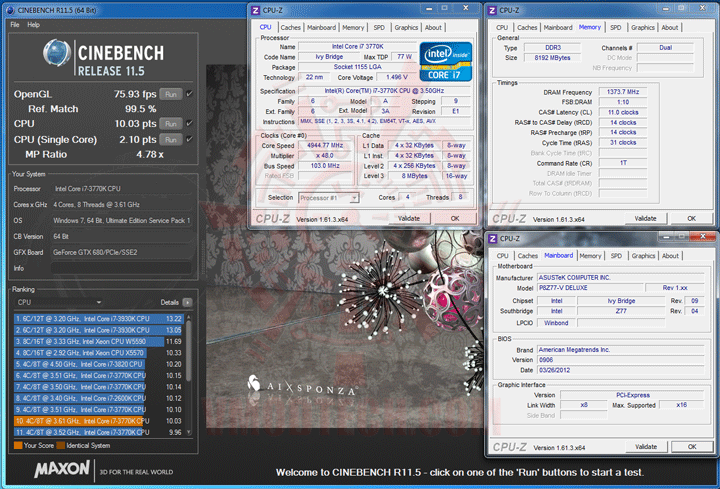
Task: Open Graphics tab in top-middle CPU-Z
Action: 406,28
